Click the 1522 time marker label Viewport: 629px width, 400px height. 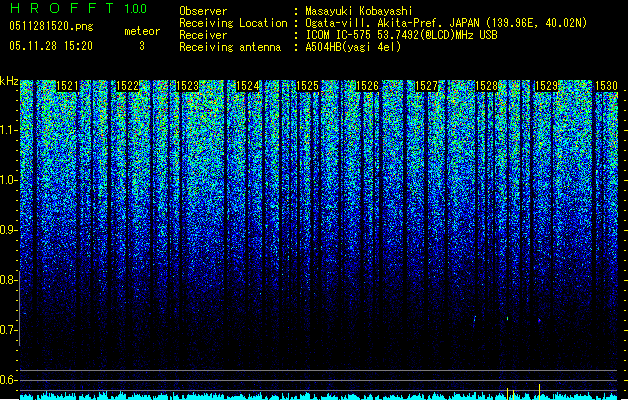pyautogui.click(x=127, y=86)
